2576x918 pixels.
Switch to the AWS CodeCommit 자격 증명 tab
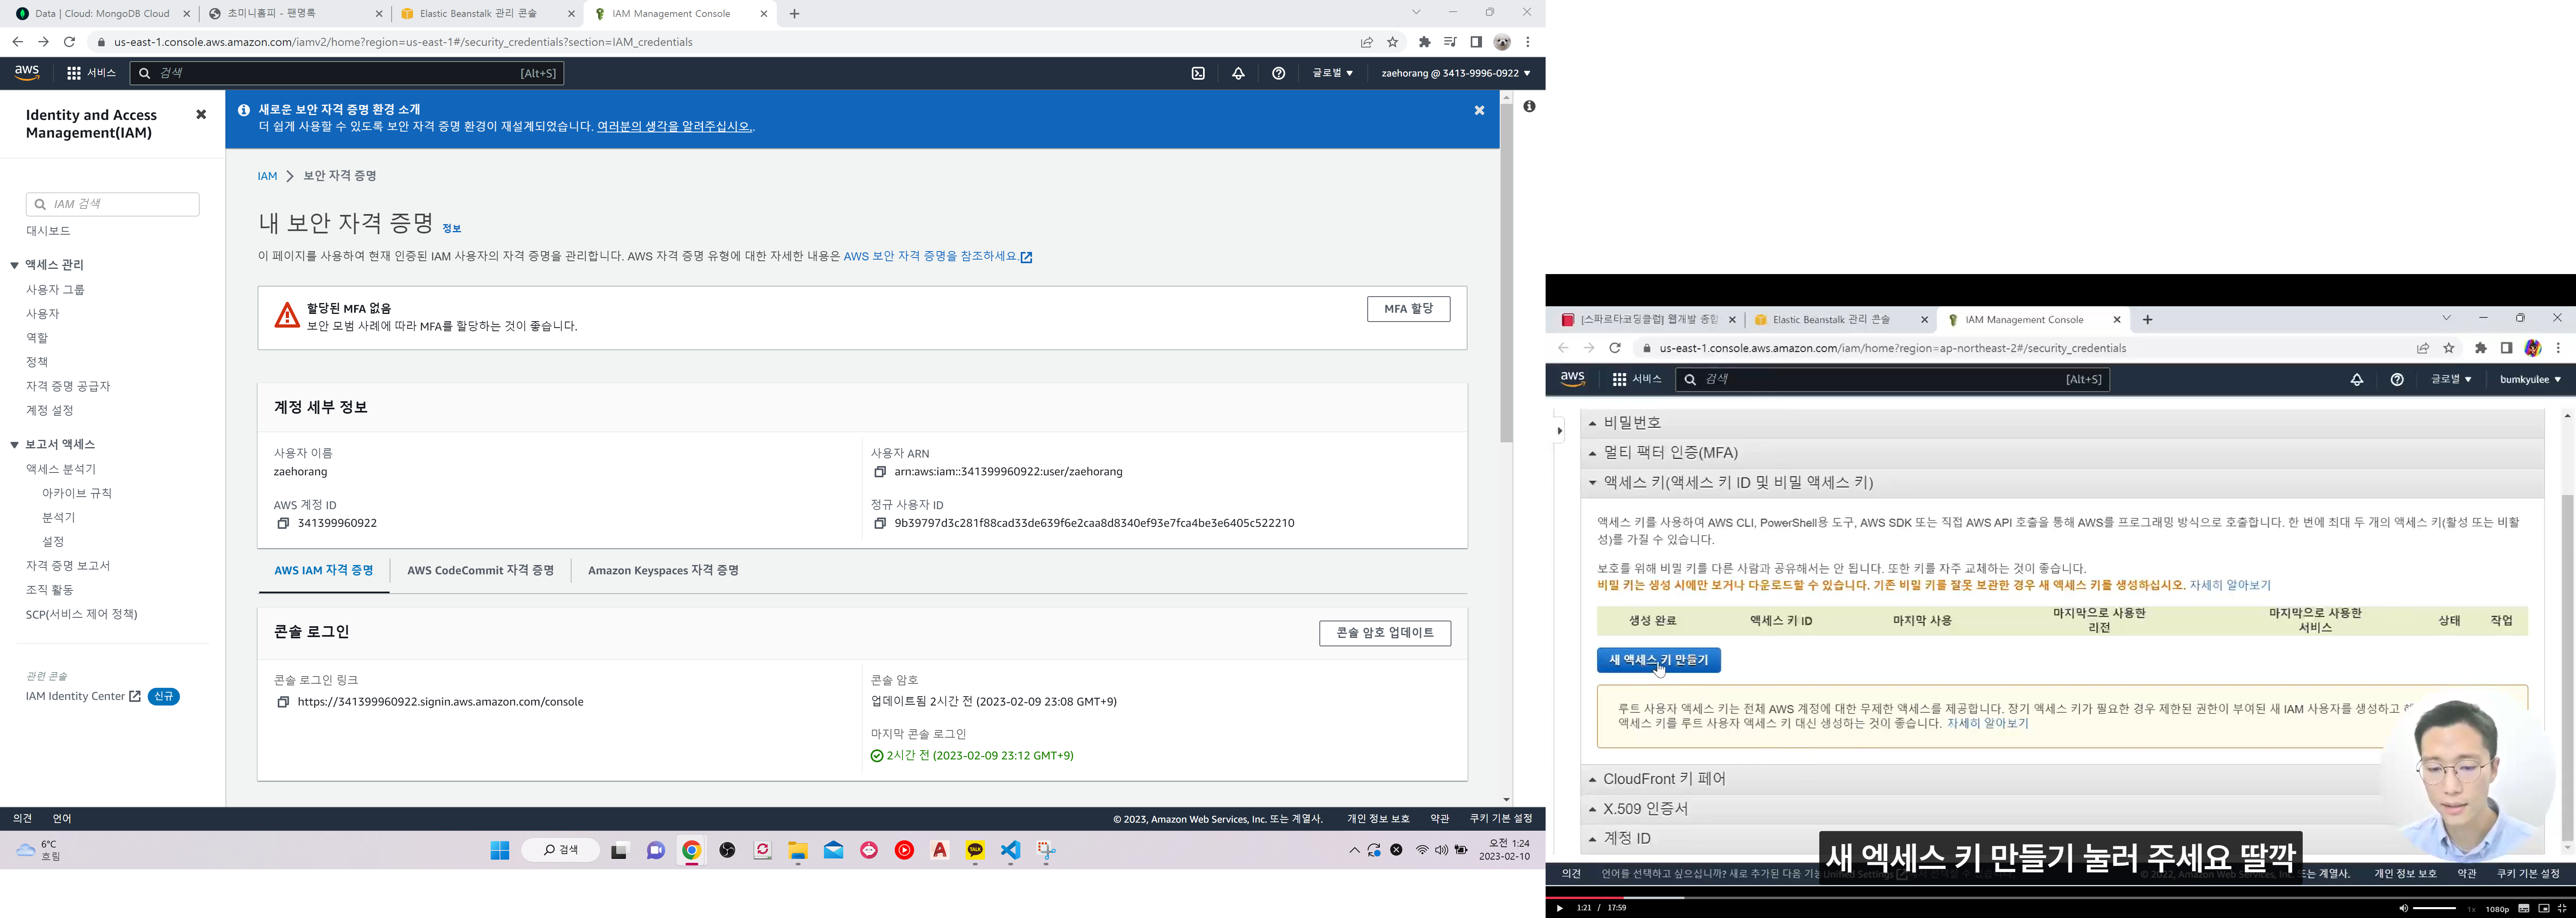coord(480,570)
